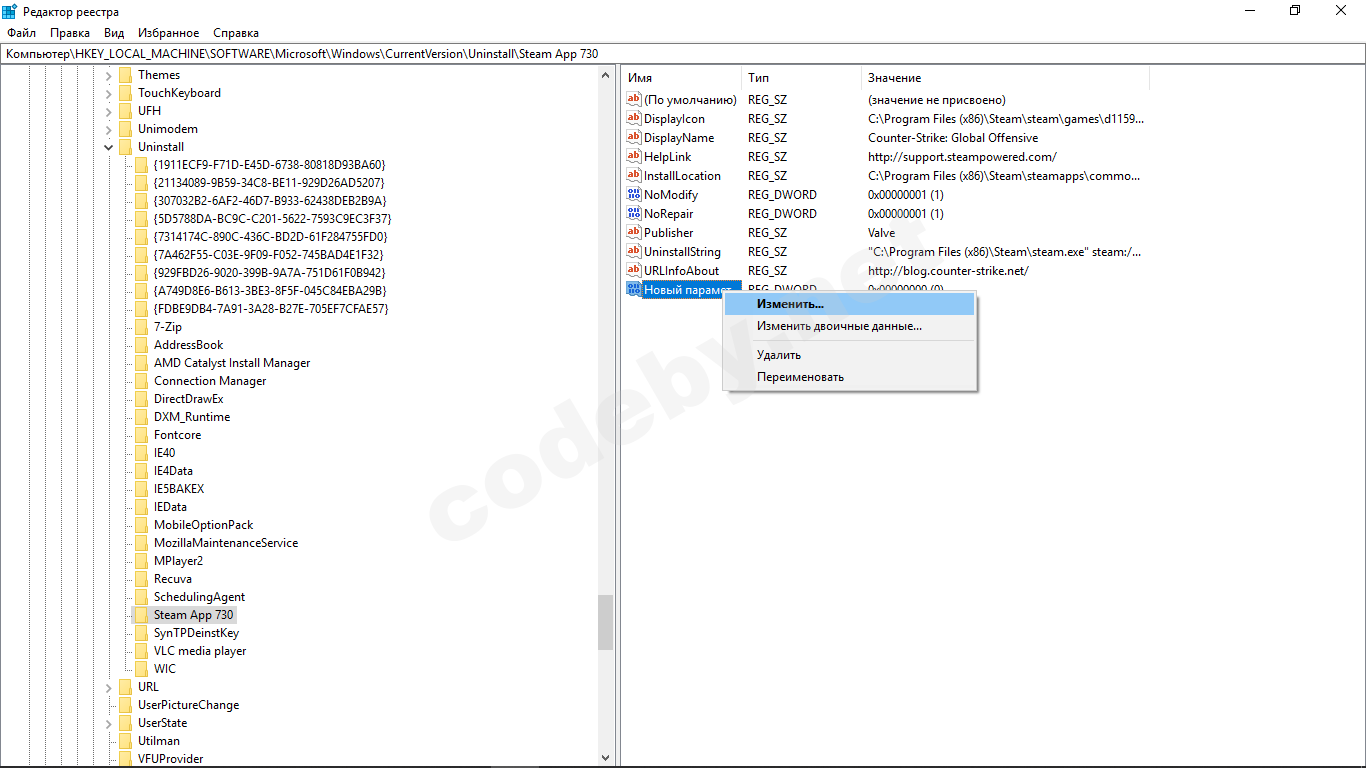Click the folder icon beside Fontcore
The width and height of the screenshot is (1366, 768).
141,435
